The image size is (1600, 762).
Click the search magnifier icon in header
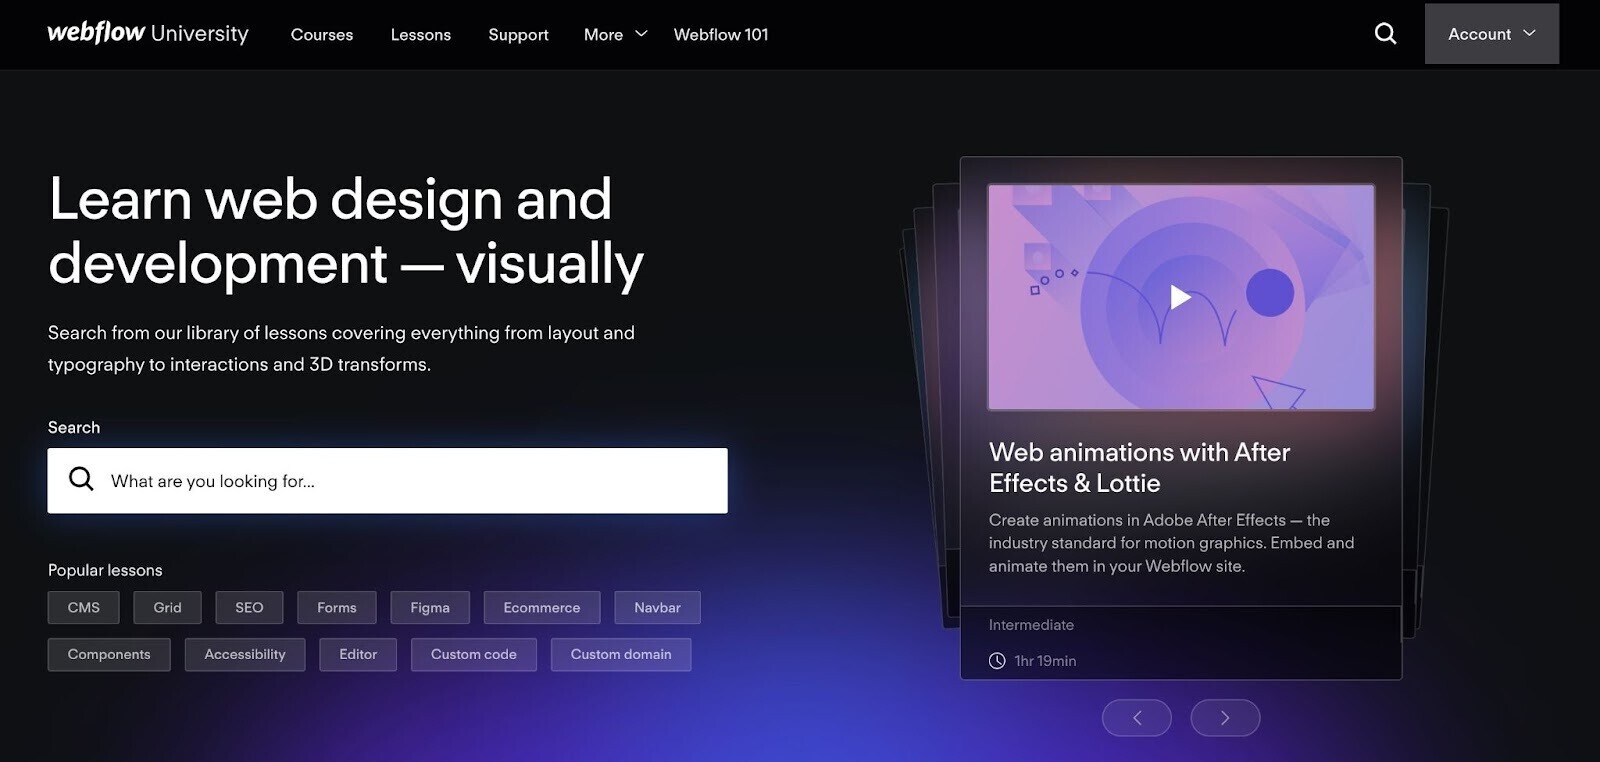click(x=1385, y=34)
